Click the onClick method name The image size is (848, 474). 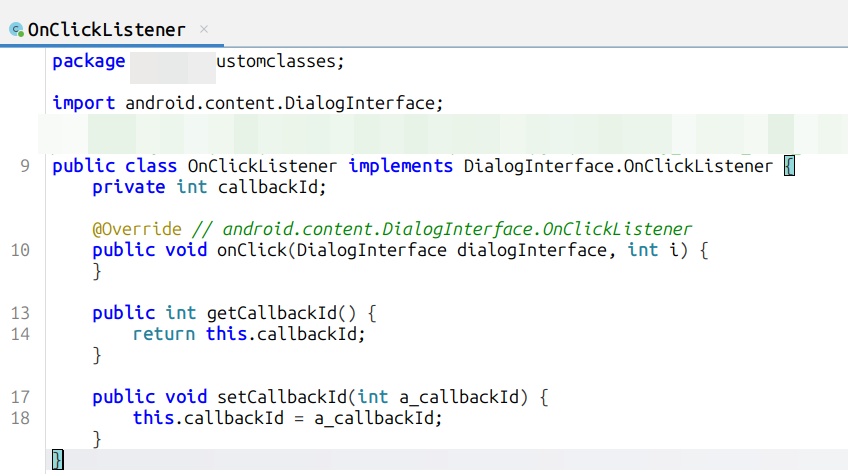tap(251, 250)
